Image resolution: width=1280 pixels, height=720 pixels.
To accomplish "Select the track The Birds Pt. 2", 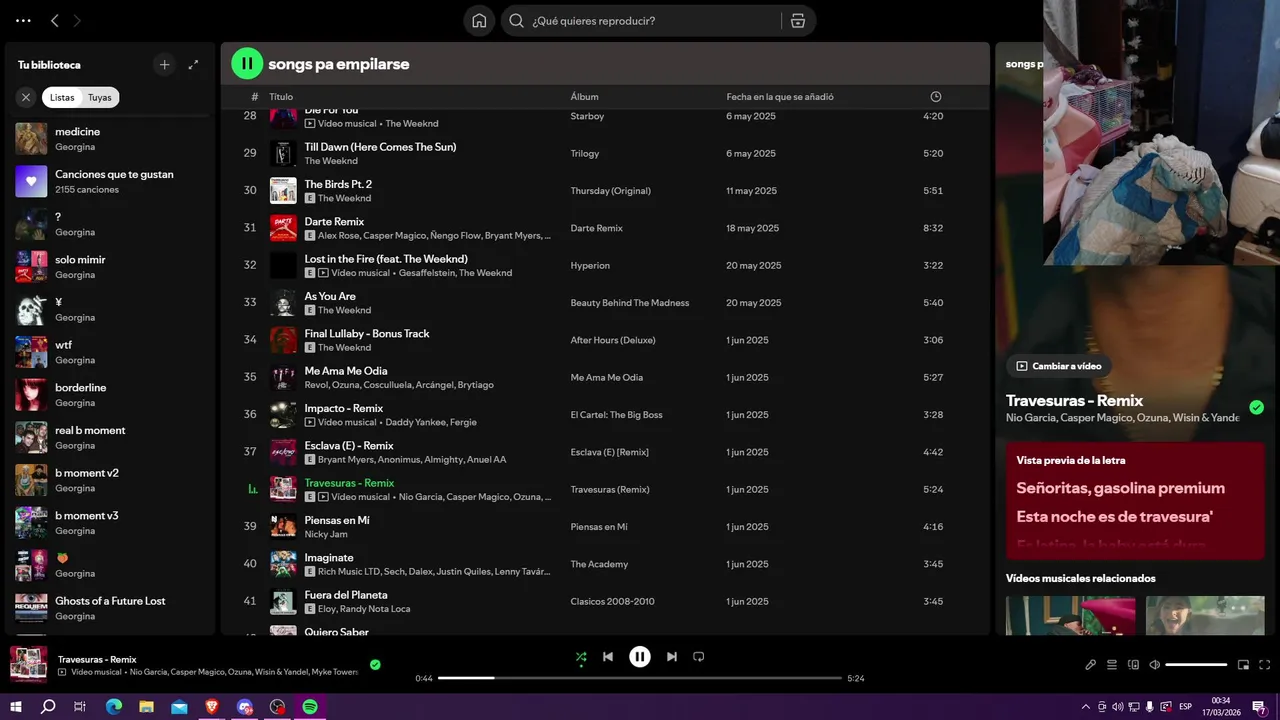I will pyautogui.click(x=338, y=184).
